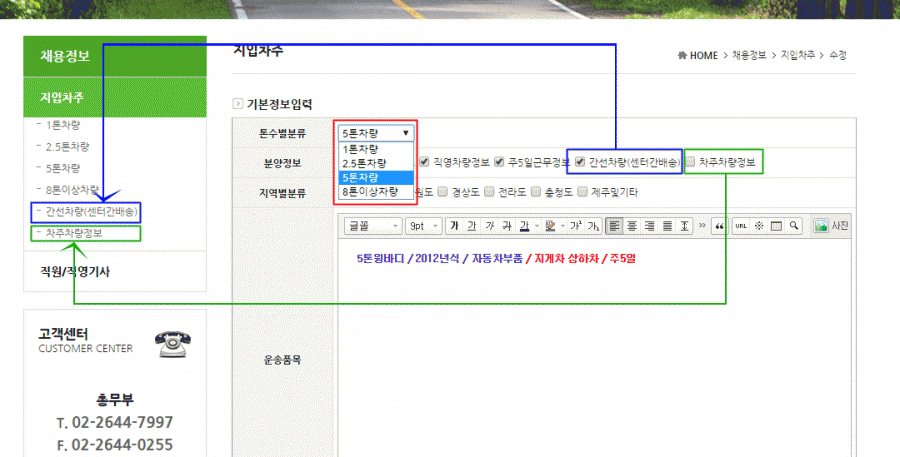
Task: Uncheck the 주5일근무정보 checkbox
Action: tap(499, 162)
